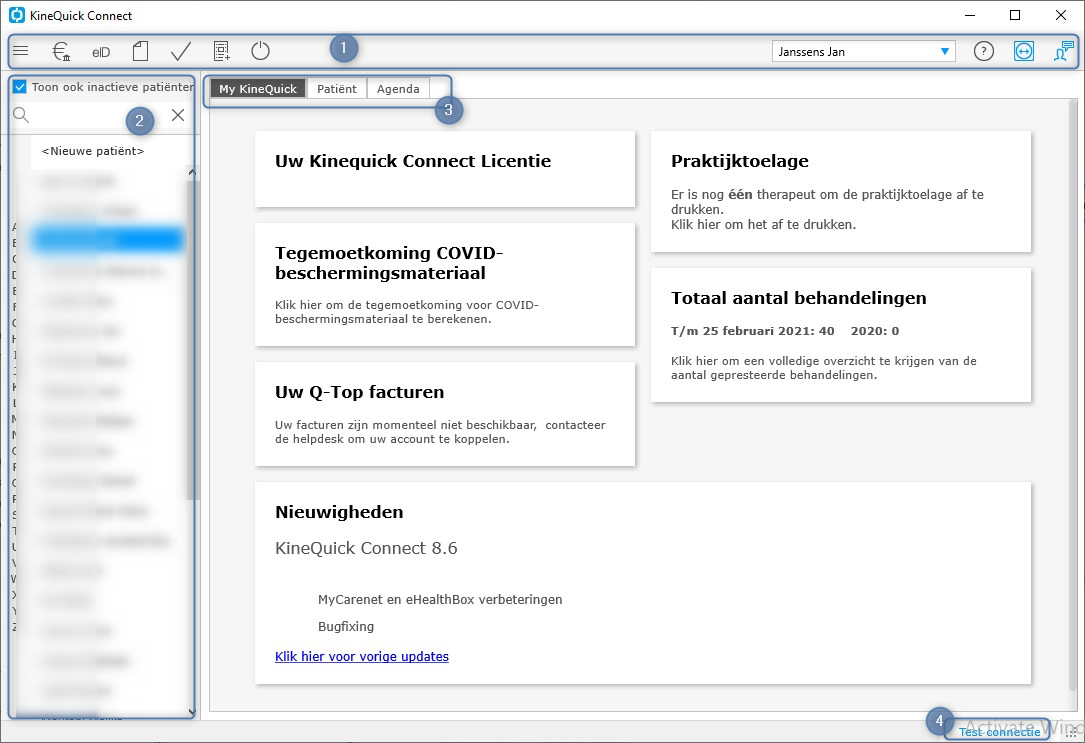1085x743 pixels.
Task: Click the 'Nieuwigheden' heading
Action: 339,512
